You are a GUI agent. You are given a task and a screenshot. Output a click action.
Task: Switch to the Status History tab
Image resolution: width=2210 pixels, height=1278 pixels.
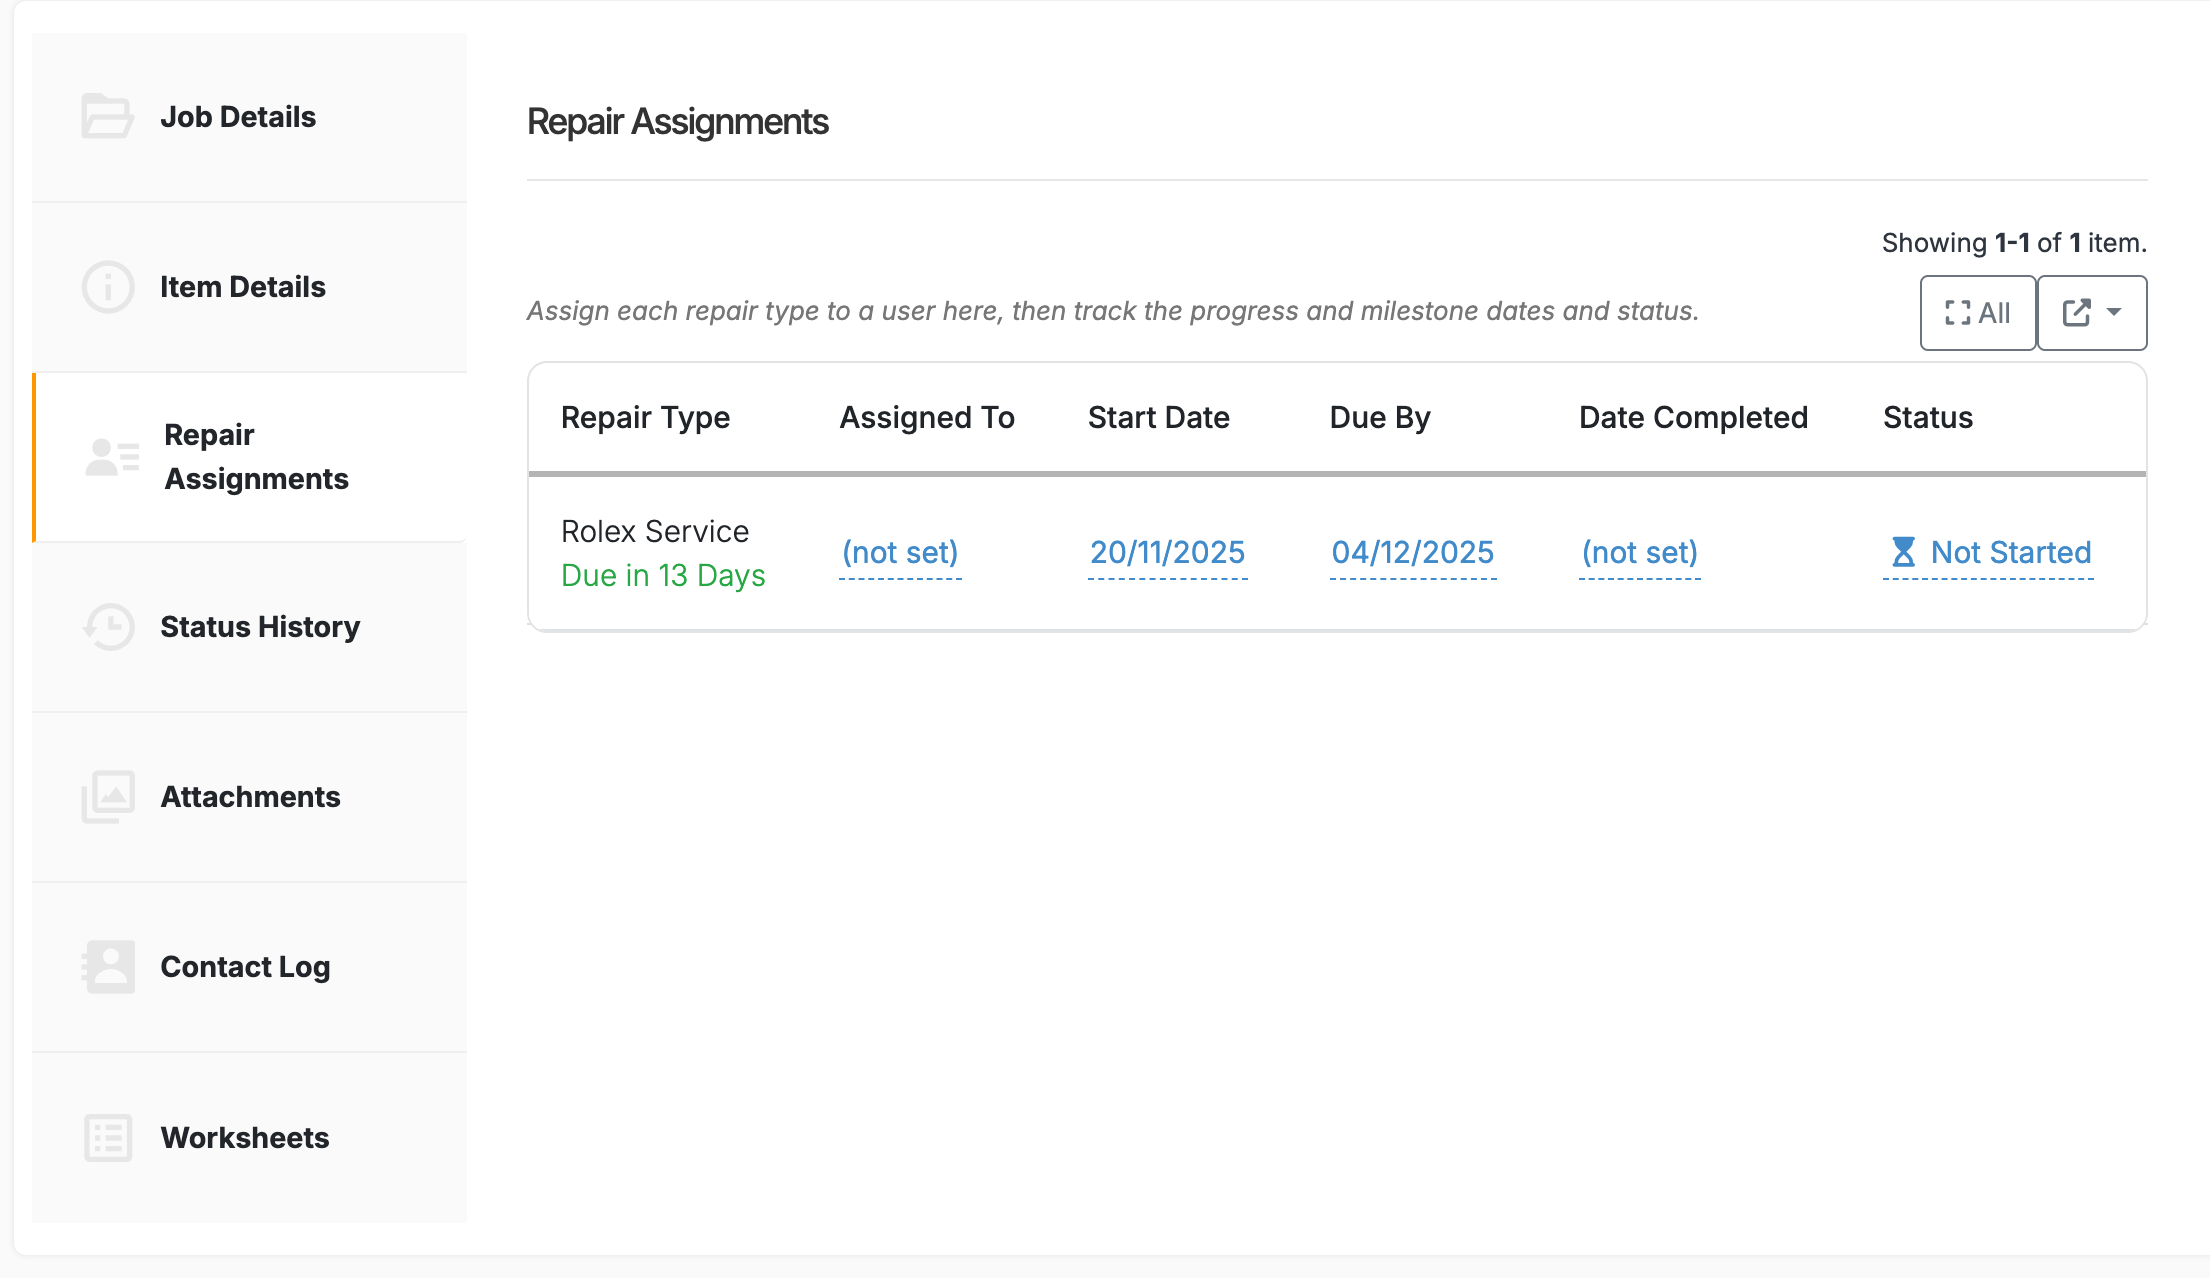pyautogui.click(x=260, y=627)
